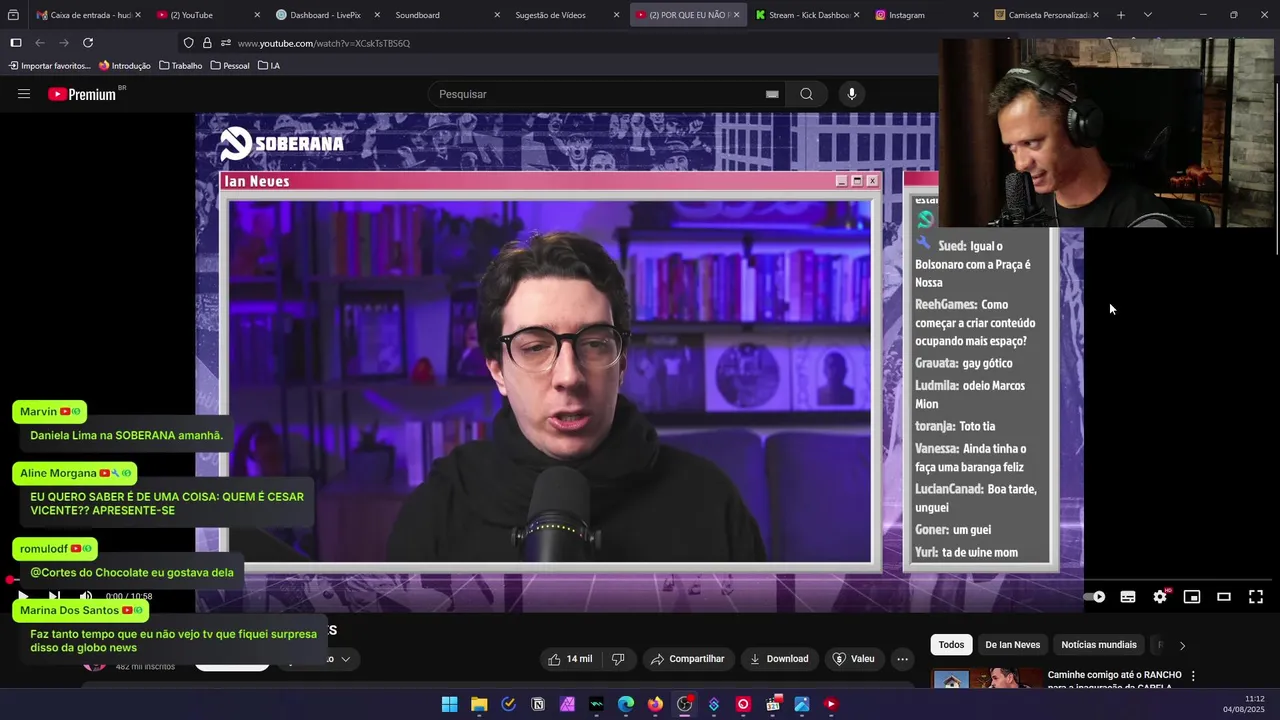The height and width of the screenshot is (720, 1280).
Task: Open Caminhe comigo até o RANCHO thumbnail
Action: tap(987, 679)
